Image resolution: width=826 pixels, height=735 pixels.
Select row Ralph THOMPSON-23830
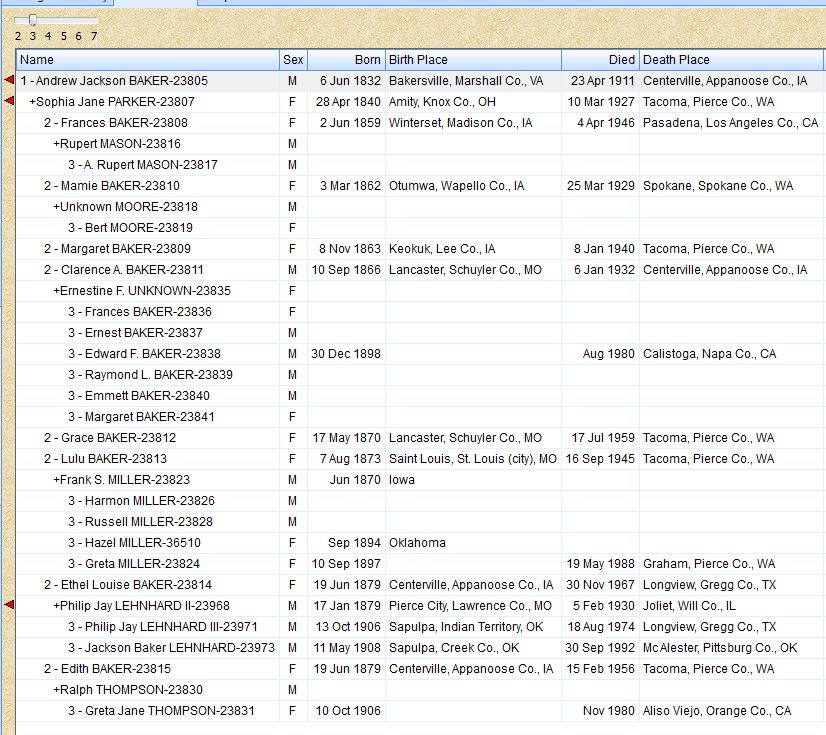(420, 690)
